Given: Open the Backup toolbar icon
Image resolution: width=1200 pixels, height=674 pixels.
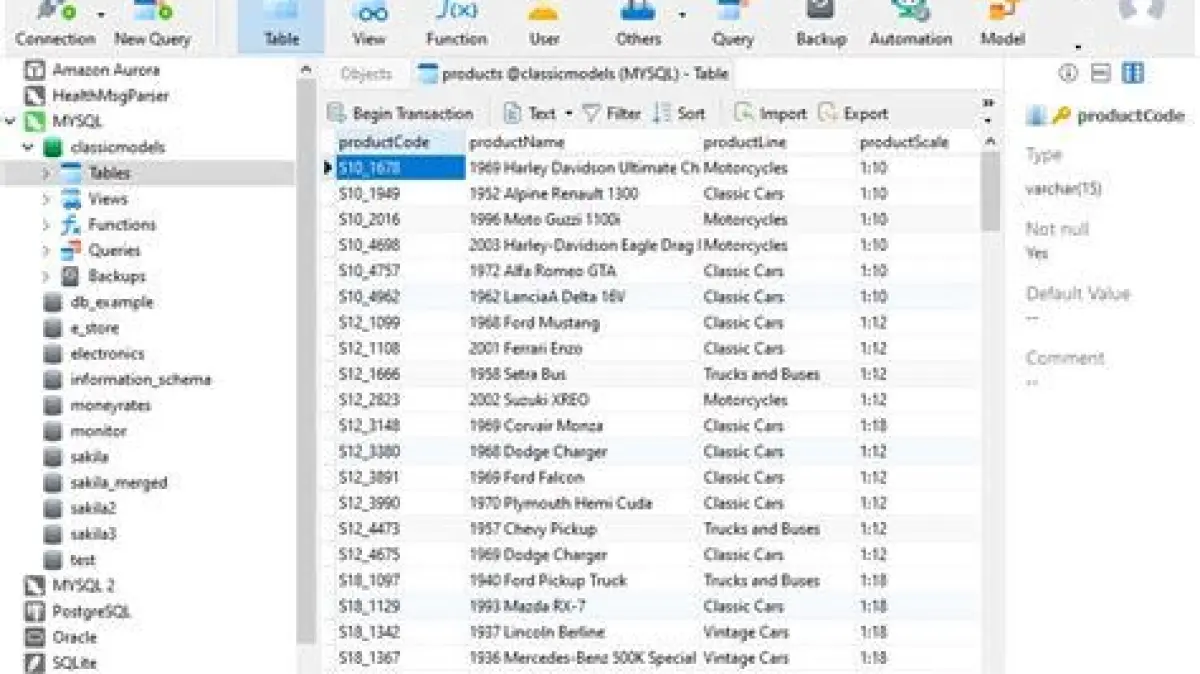Looking at the screenshot, I should [821, 22].
